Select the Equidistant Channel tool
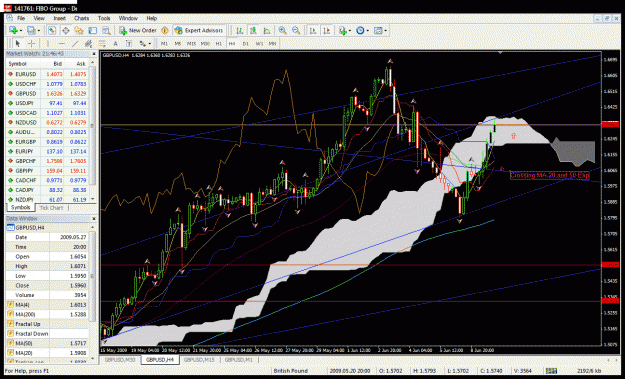The image size is (625, 379). (88, 43)
